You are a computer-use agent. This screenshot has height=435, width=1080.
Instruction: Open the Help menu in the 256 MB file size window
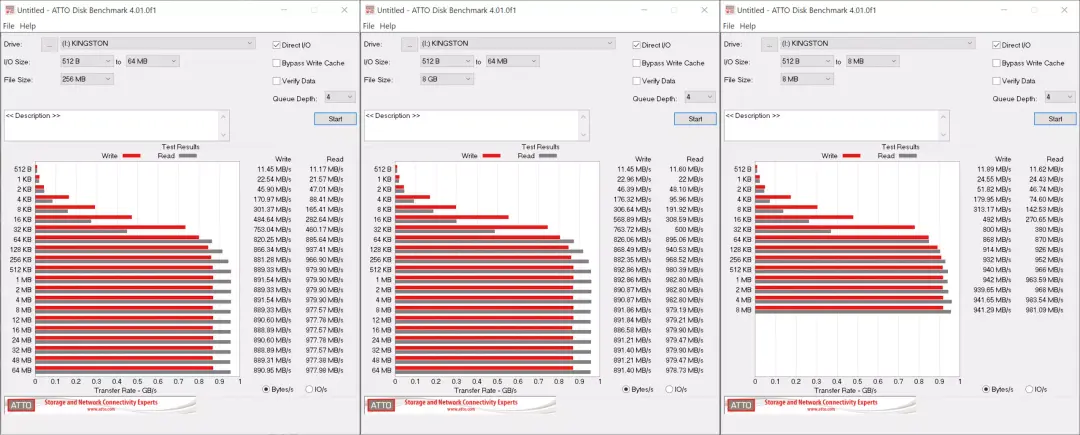(28, 26)
